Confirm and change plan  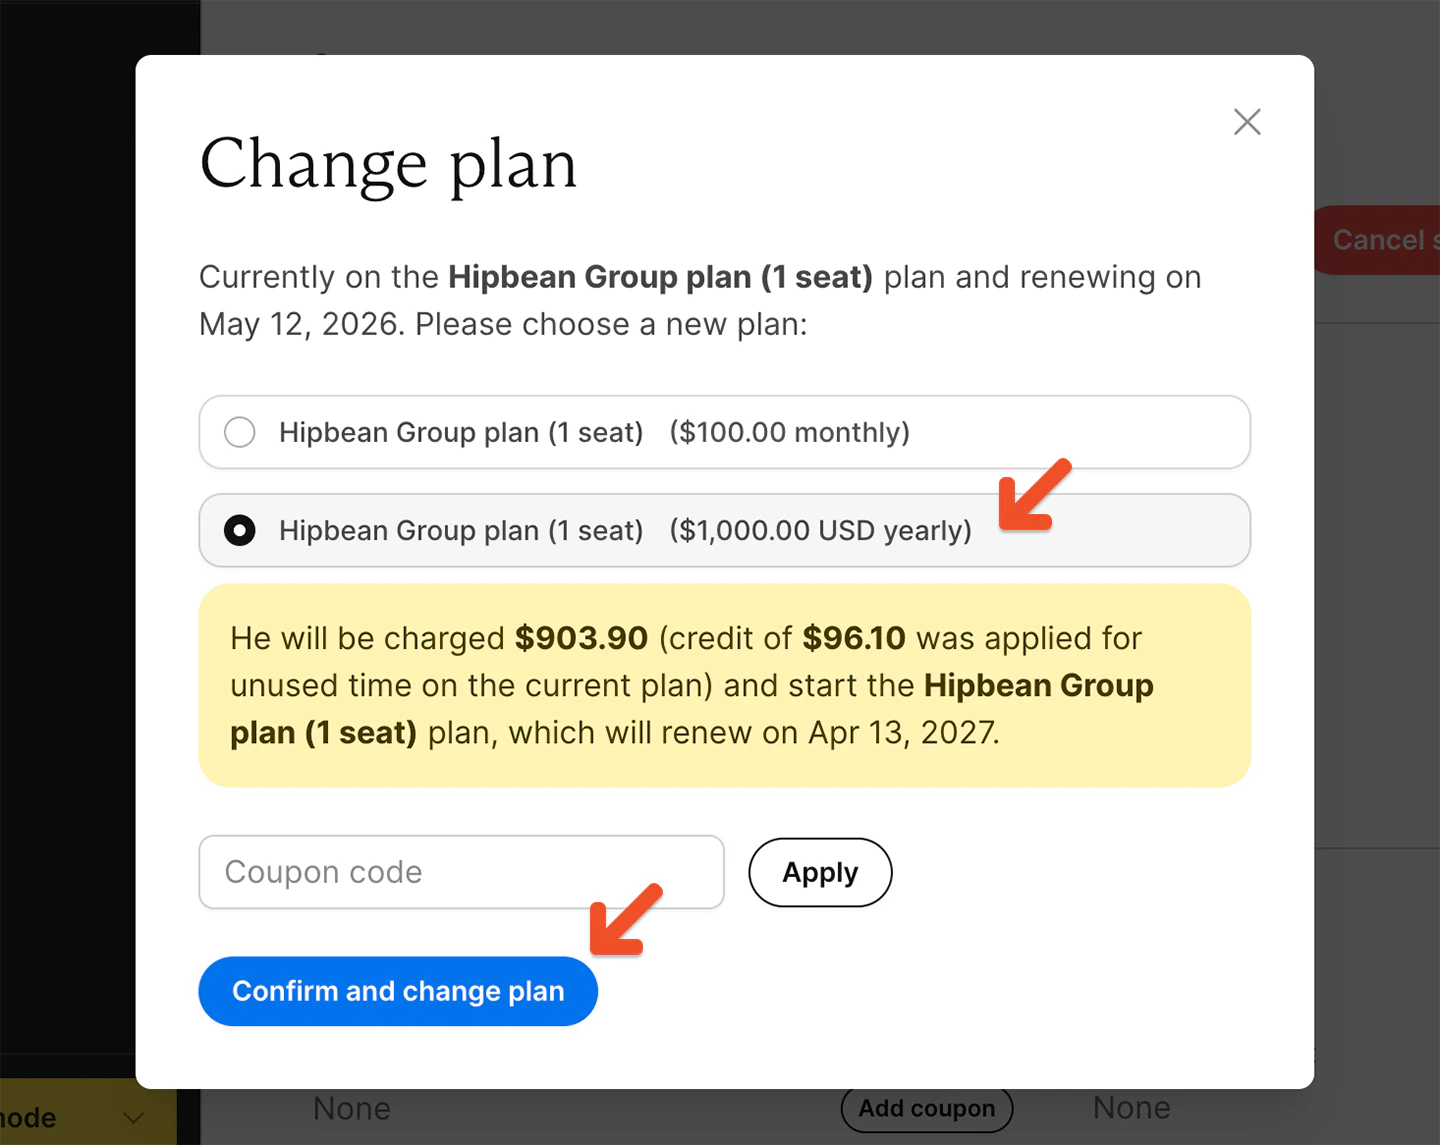click(397, 991)
